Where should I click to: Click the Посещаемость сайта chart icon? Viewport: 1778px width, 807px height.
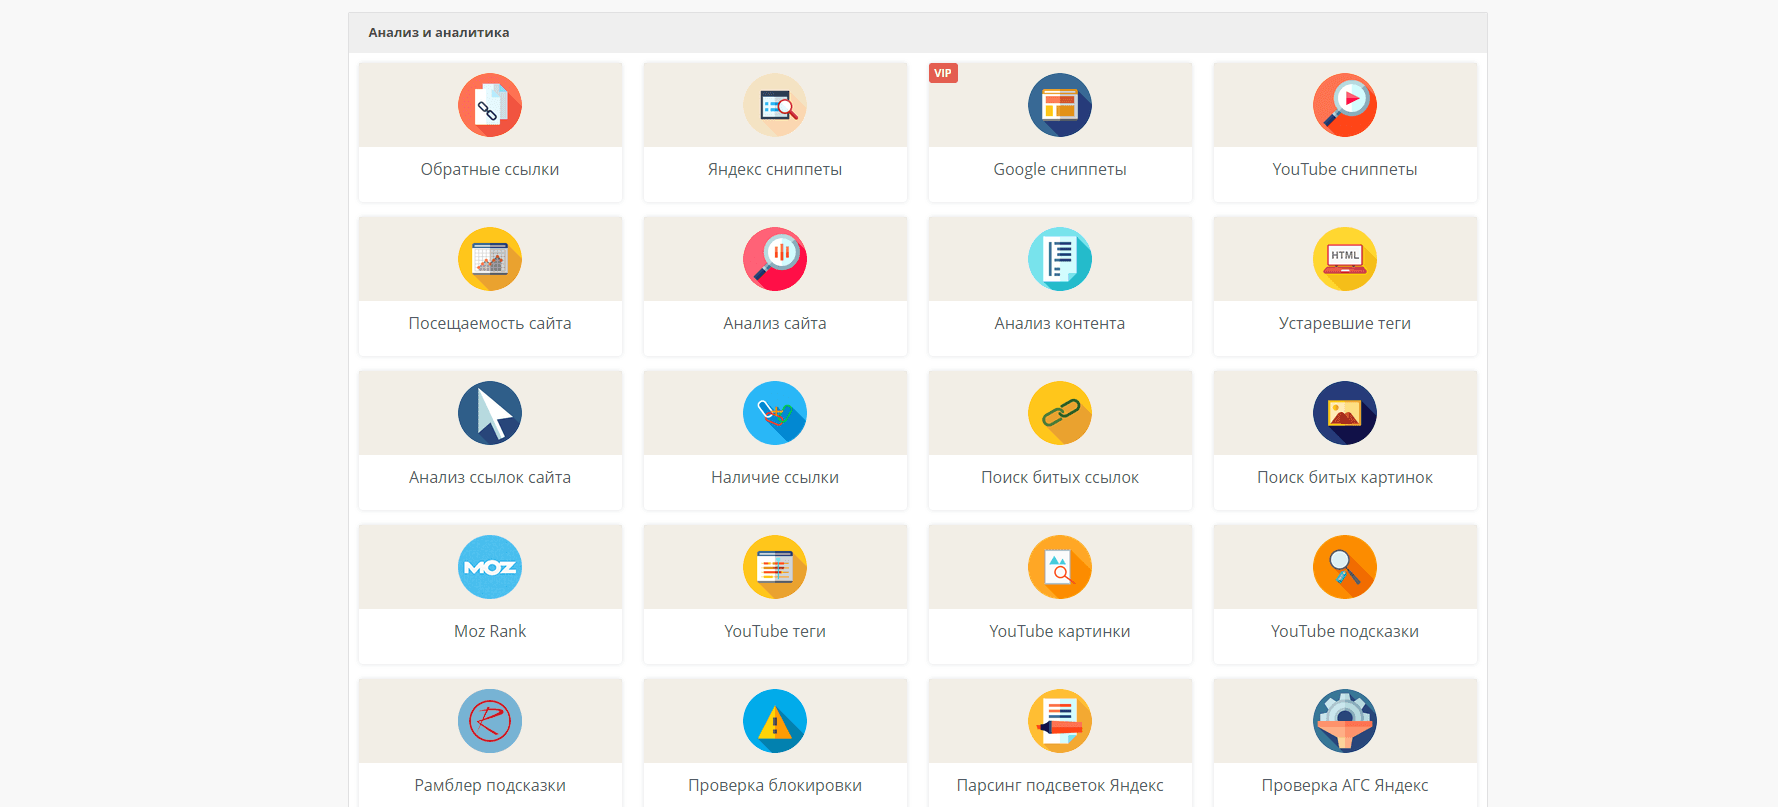pos(490,259)
